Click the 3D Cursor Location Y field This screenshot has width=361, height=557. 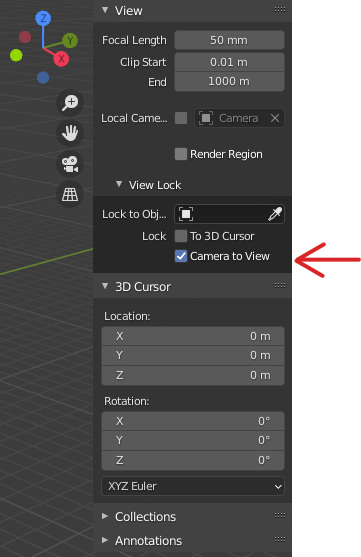pyautogui.click(x=193, y=356)
